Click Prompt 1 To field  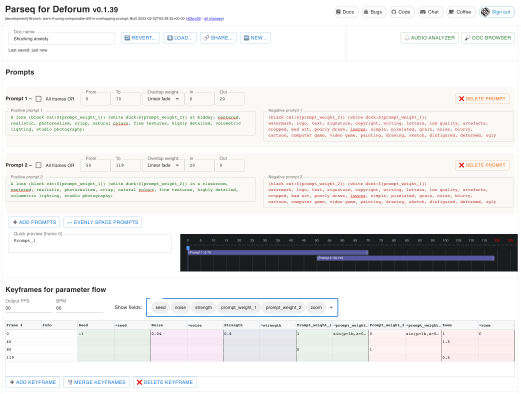click(126, 99)
